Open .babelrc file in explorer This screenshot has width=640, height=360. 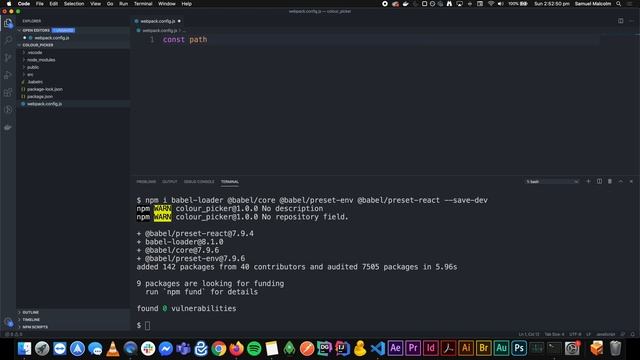(x=35, y=82)
